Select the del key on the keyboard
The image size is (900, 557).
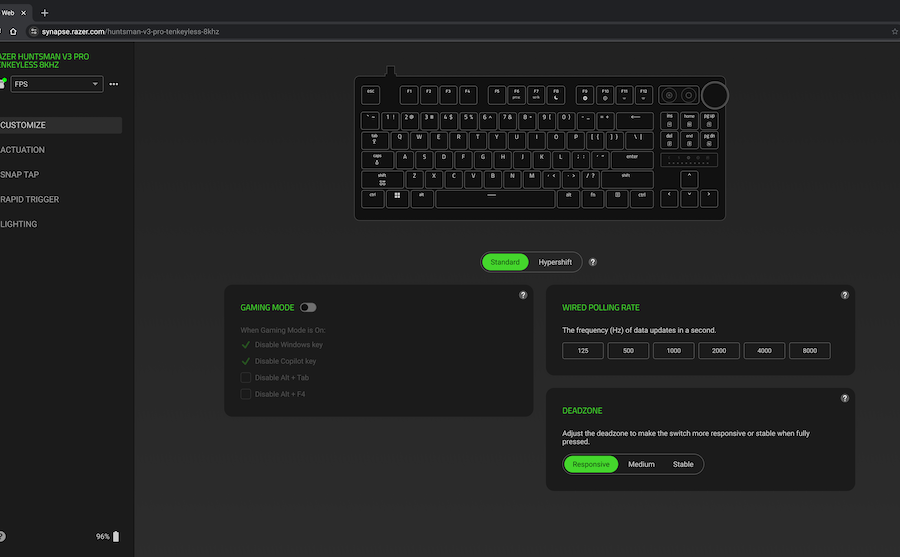[669, 140]
